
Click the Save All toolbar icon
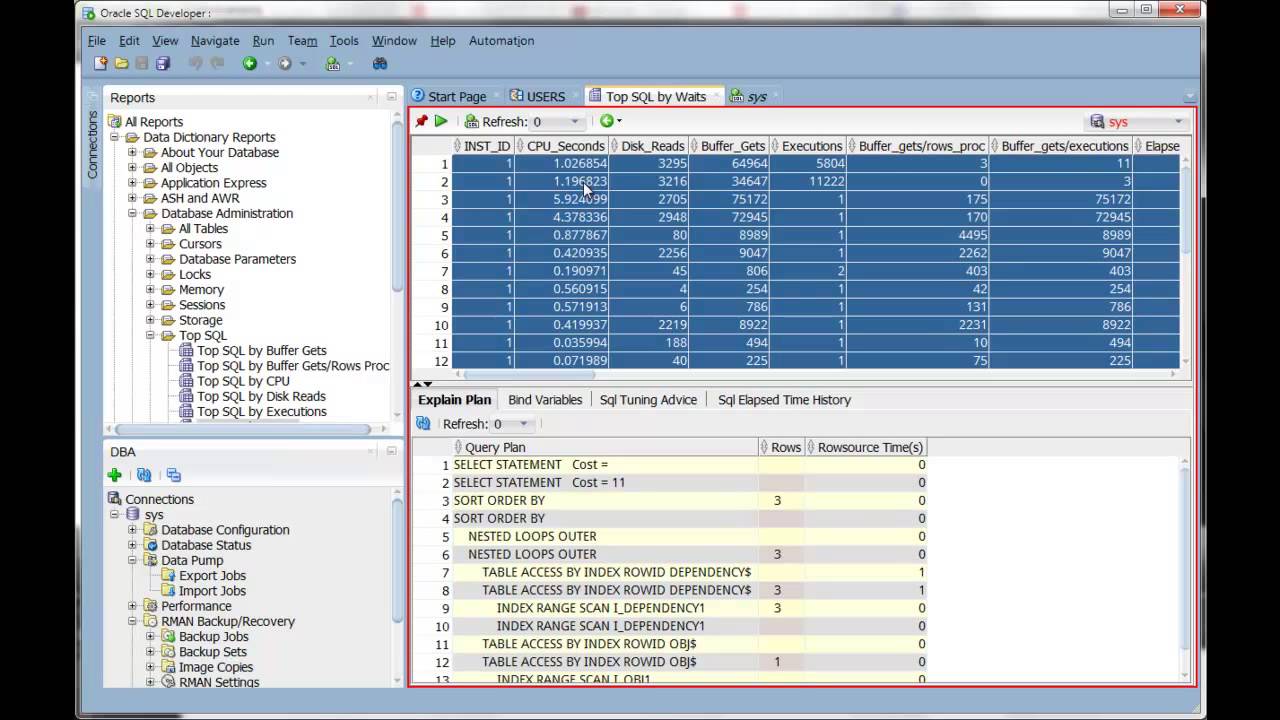[x=163, y=64]
